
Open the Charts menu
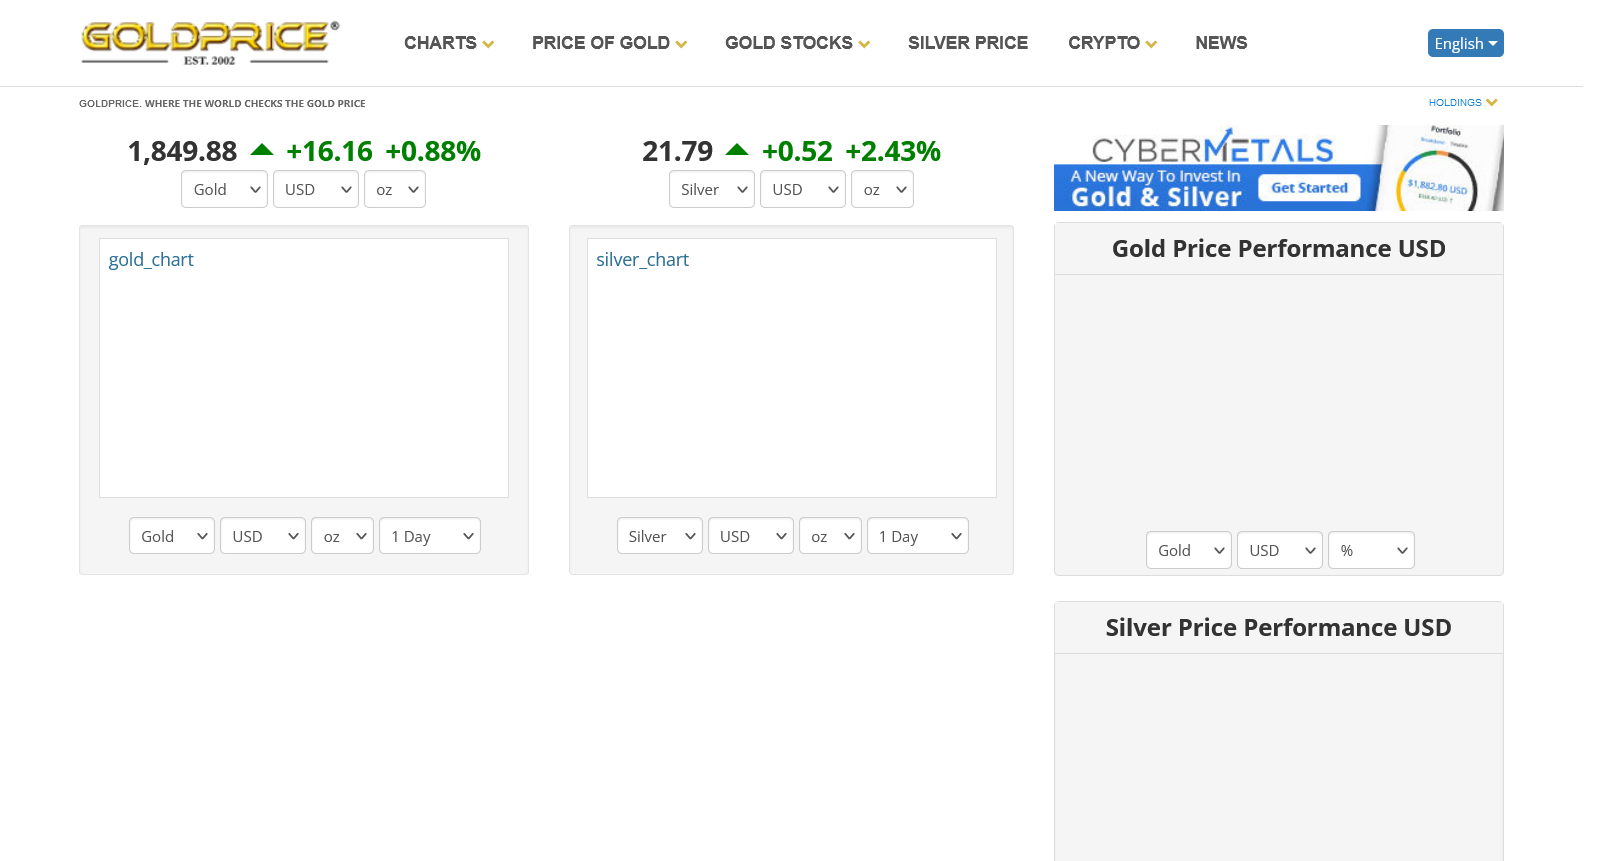448,43
